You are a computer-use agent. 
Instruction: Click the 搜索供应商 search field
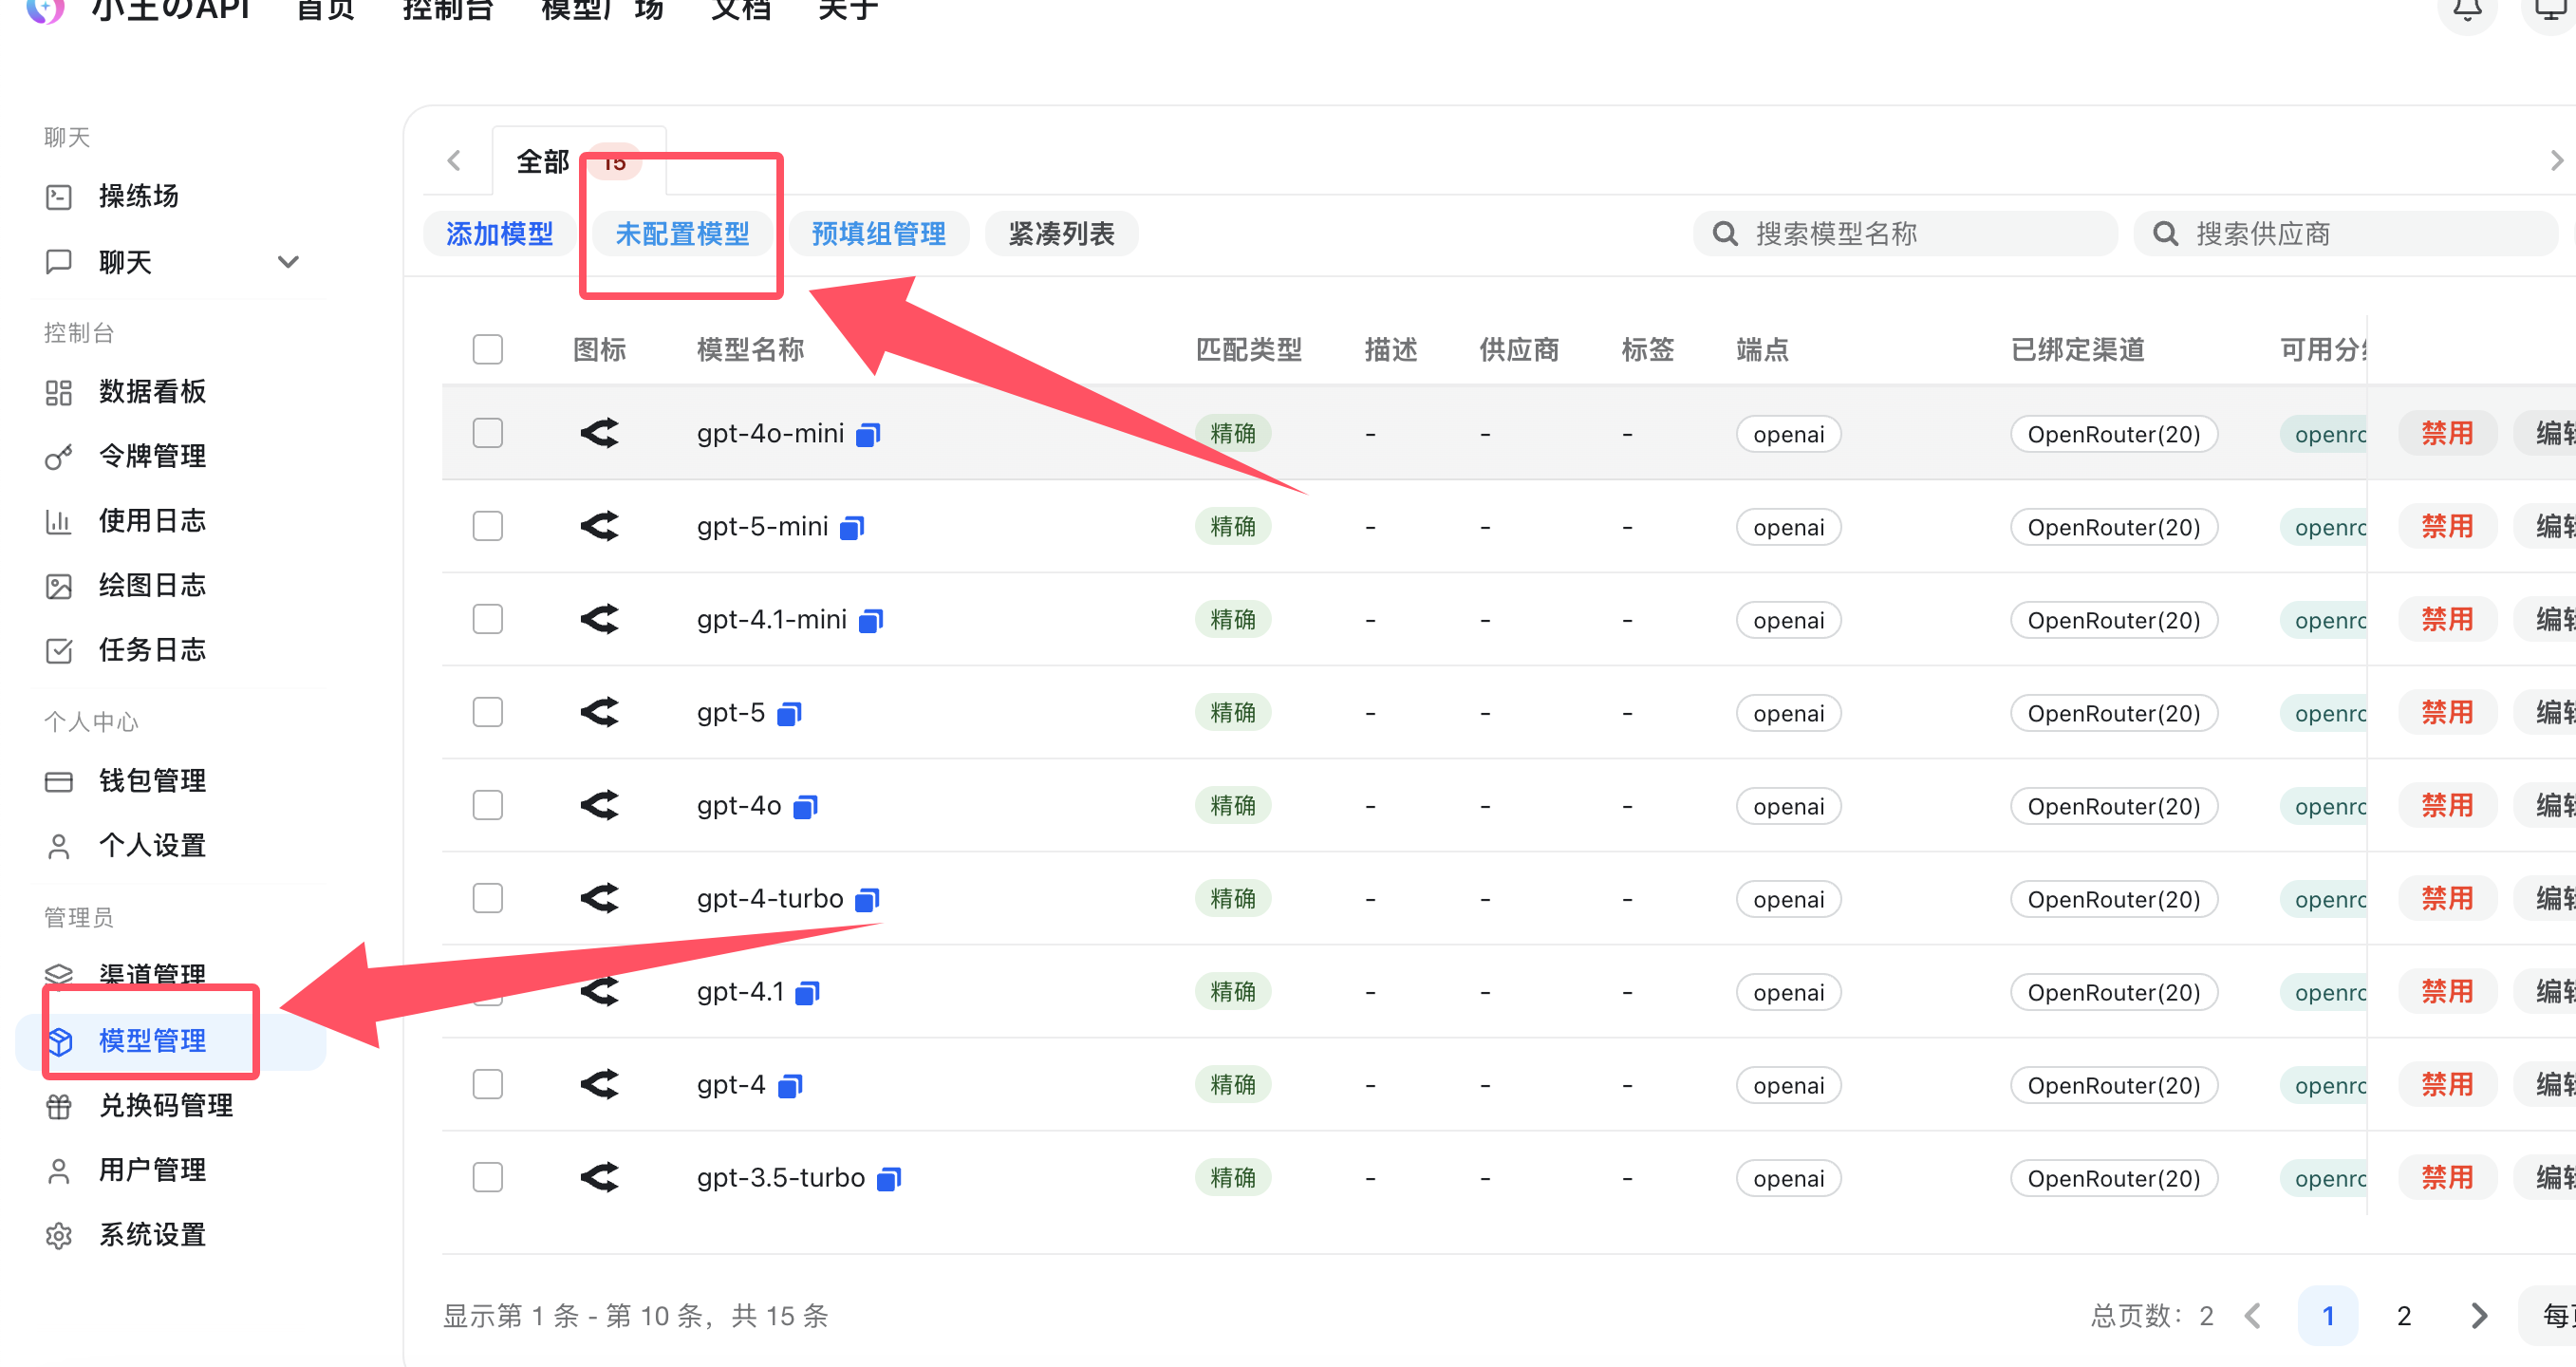coord(2345,234)
